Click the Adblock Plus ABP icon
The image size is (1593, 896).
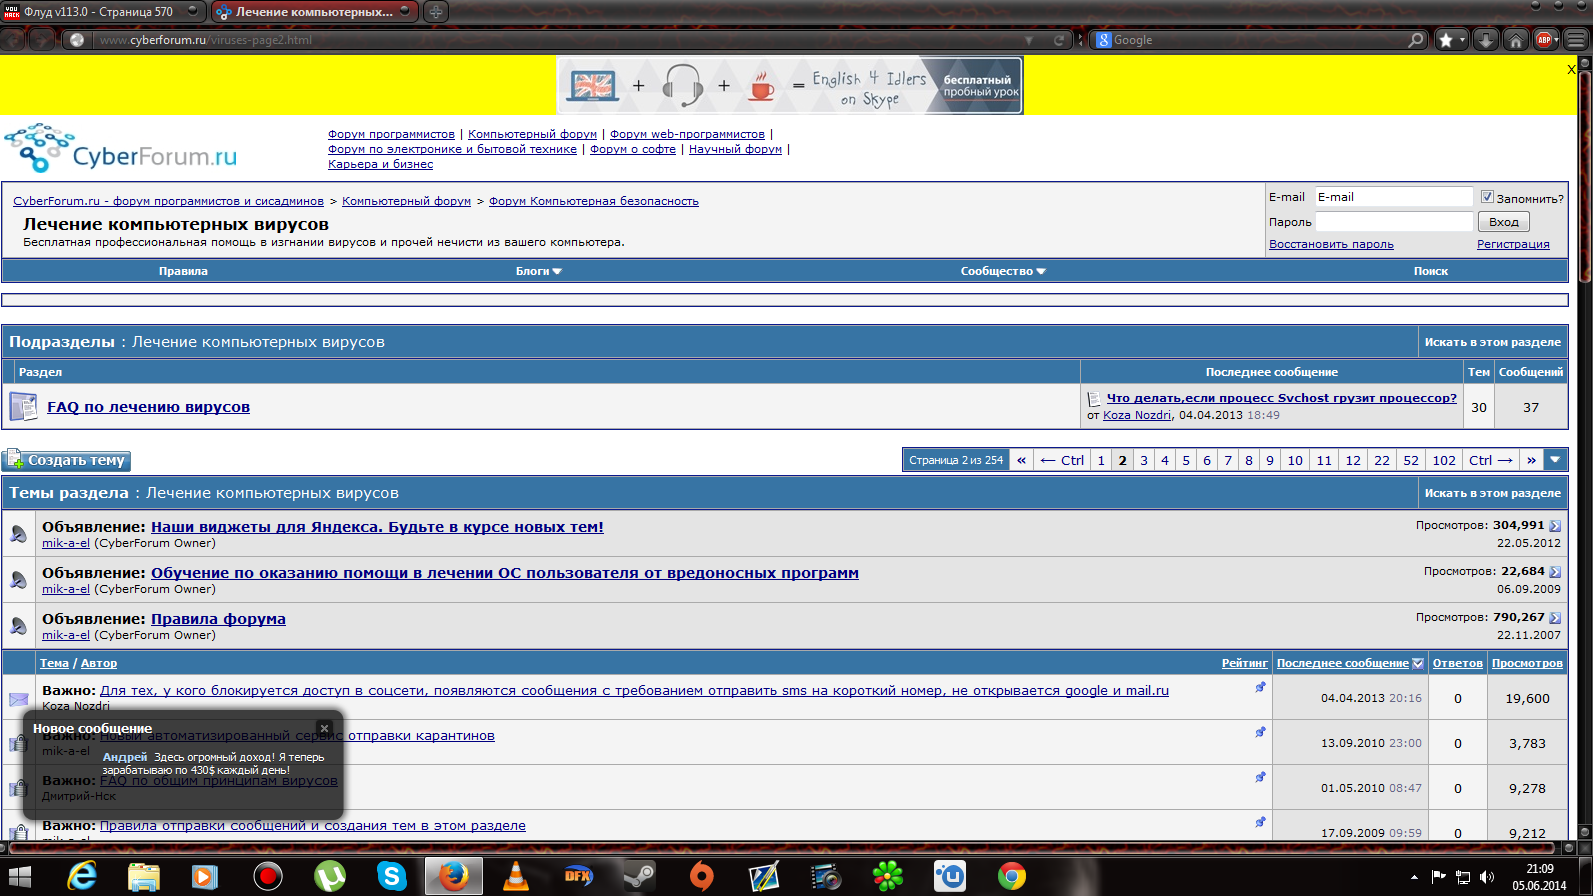pyautogui.click(x=1545, y=40)
